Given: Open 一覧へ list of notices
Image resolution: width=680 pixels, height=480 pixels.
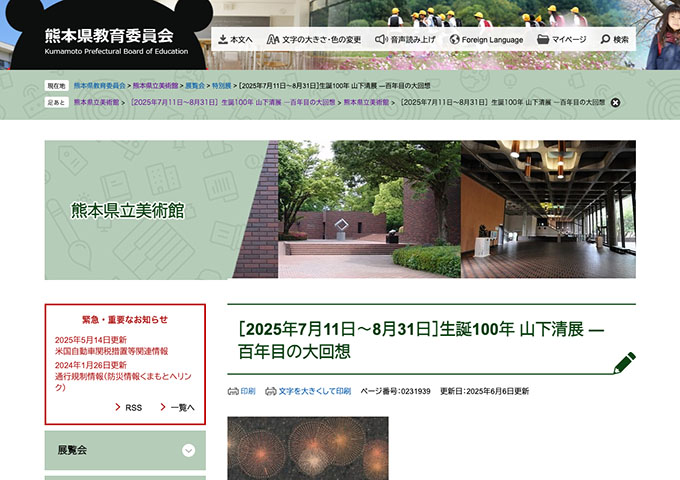Looking at the screenshot, I should tap(183, 408).
